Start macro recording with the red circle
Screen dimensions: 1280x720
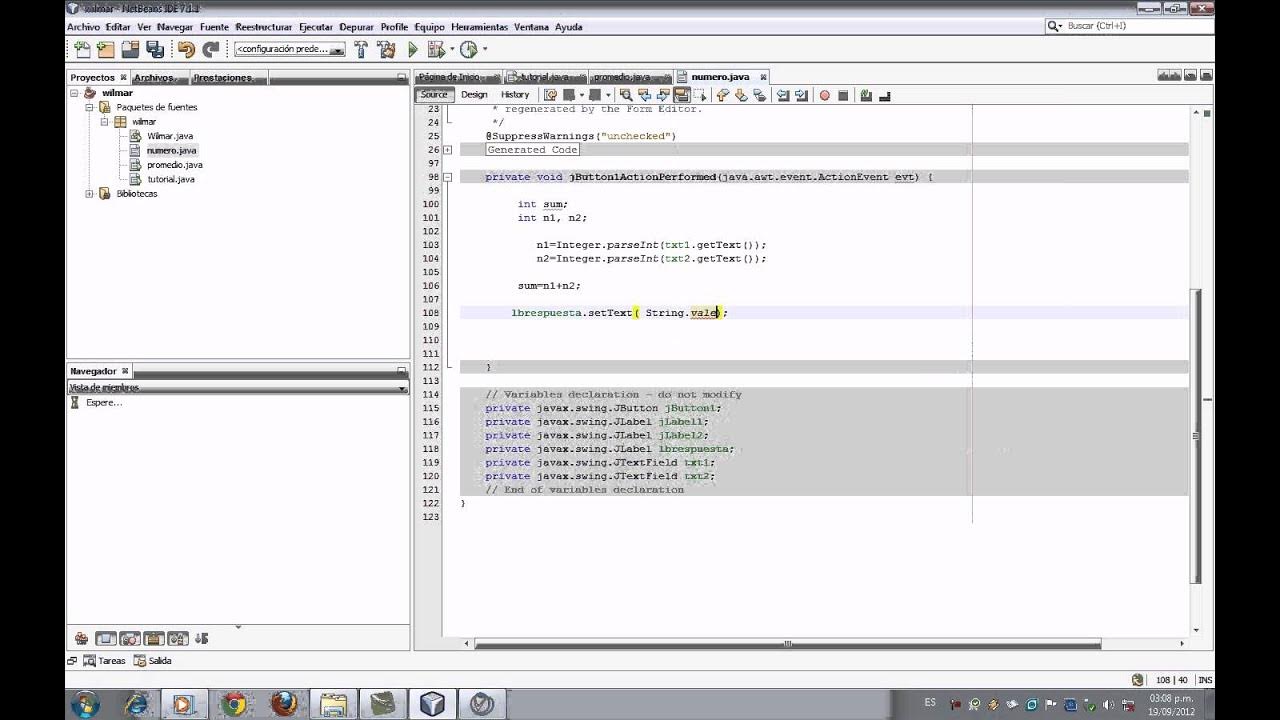(825, 96)
